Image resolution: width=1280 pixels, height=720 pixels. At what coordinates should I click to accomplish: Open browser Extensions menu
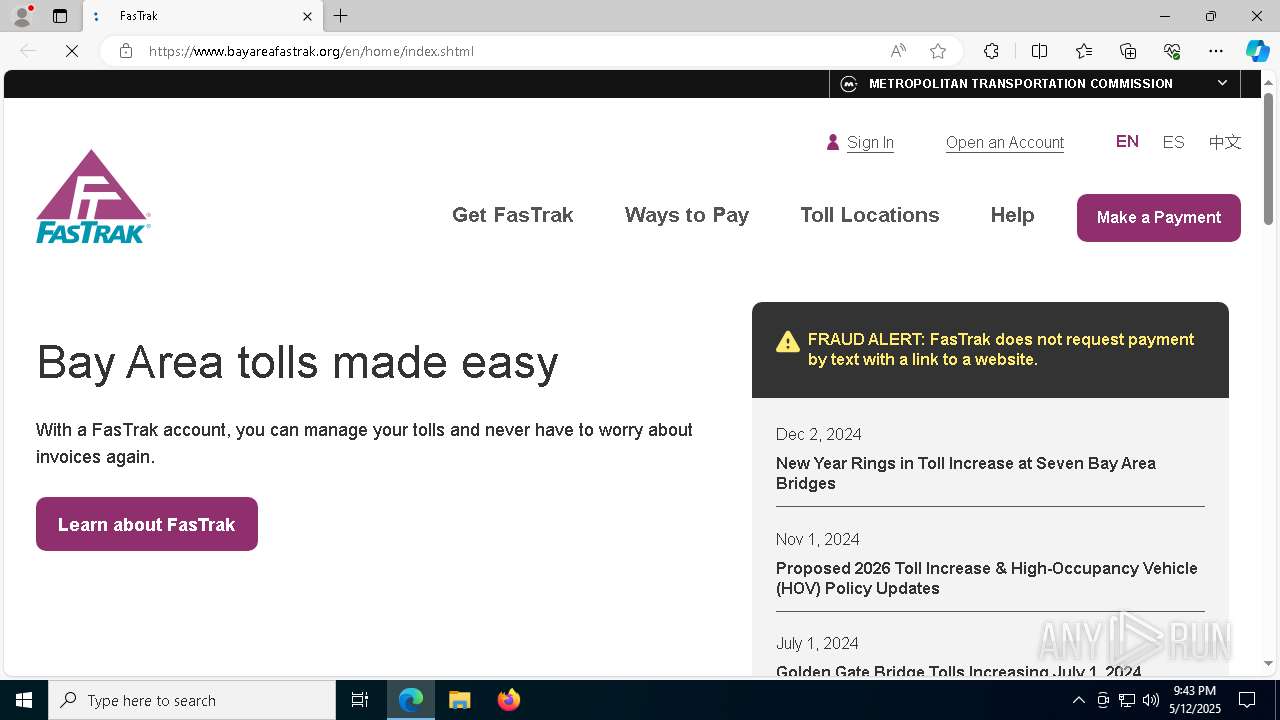pos(991,51)
